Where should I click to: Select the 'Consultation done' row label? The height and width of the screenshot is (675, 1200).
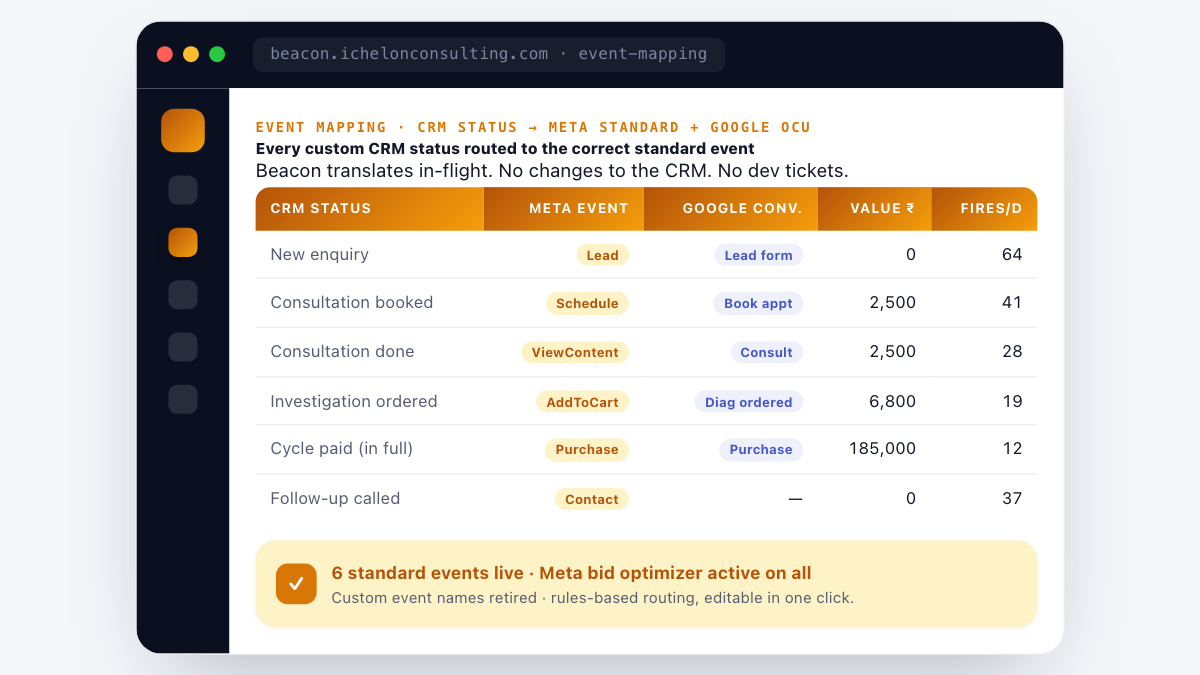[342, 352]
